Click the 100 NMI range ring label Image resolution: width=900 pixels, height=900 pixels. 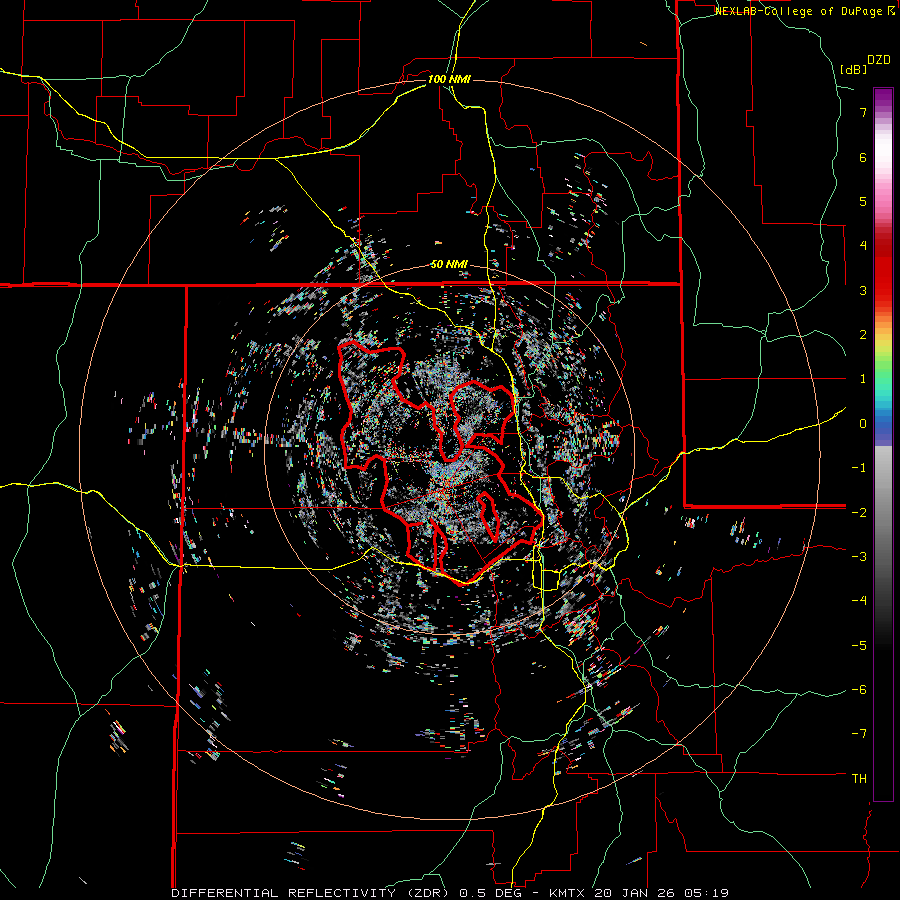[x=449, y=79]
